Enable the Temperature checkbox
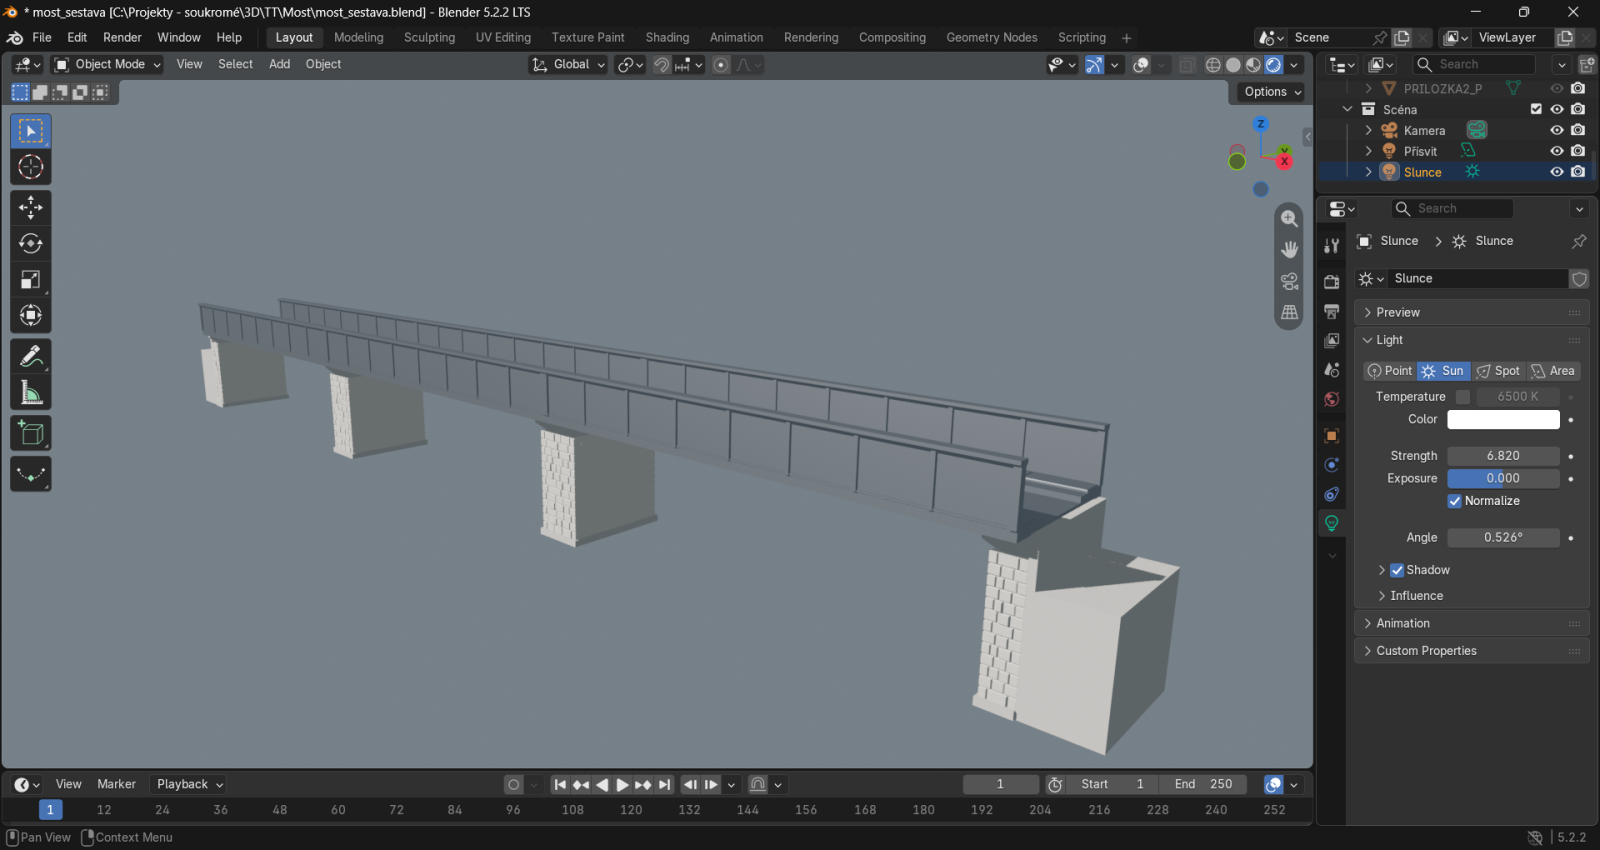 pos(1463,397)
